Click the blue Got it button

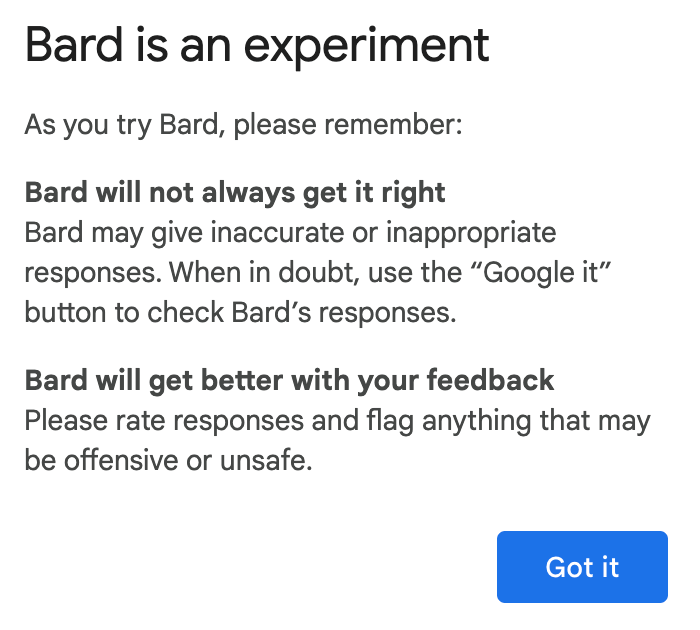(x=581, y=567)
